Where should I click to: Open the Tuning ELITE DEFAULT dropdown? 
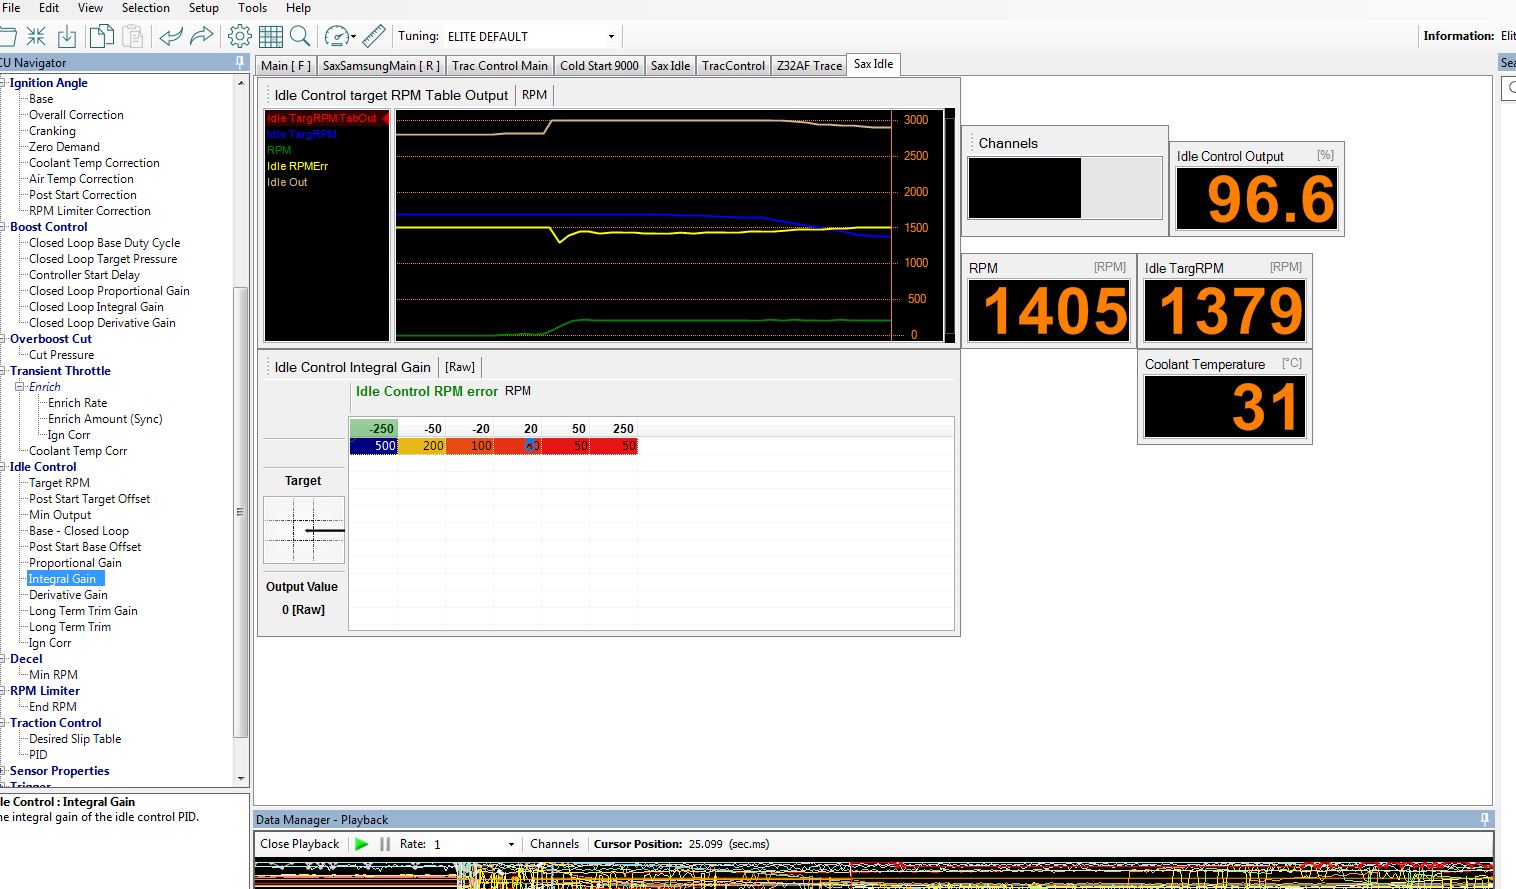(611, 37)
